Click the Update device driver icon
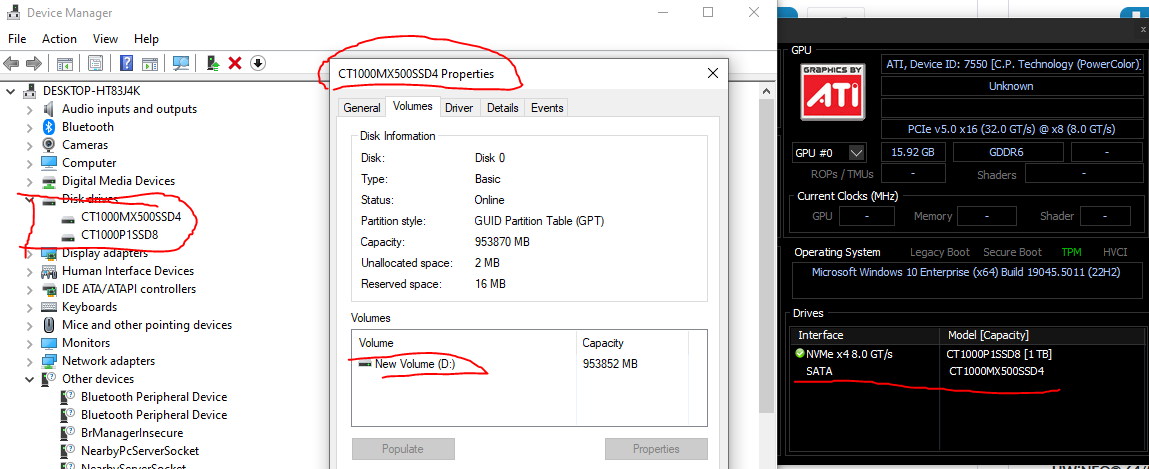Screen dimensions: 1149x469 coord(213,63)
